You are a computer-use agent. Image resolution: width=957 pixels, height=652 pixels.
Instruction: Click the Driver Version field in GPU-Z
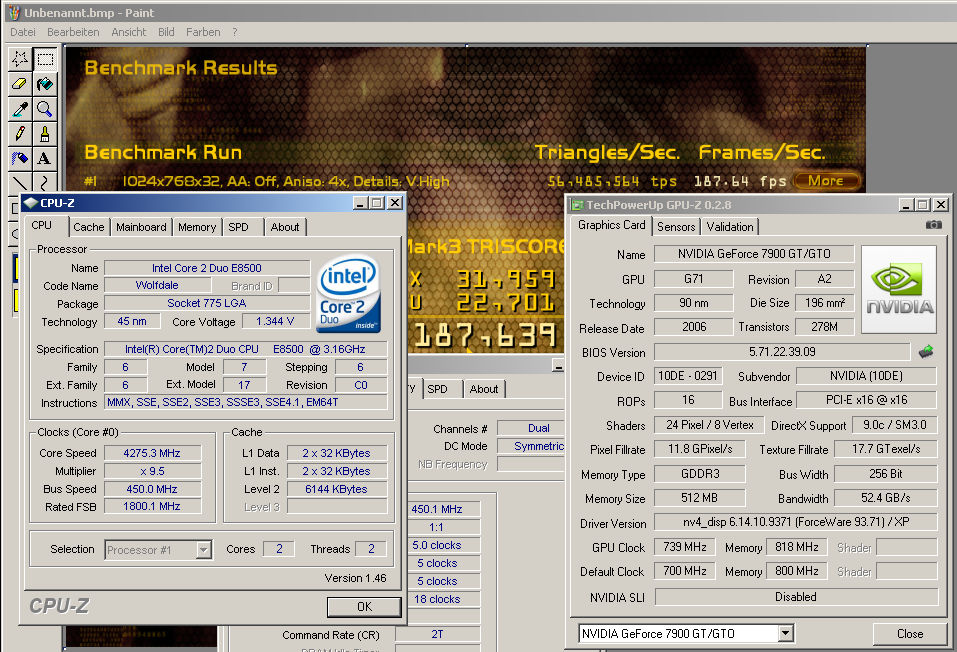796,522
